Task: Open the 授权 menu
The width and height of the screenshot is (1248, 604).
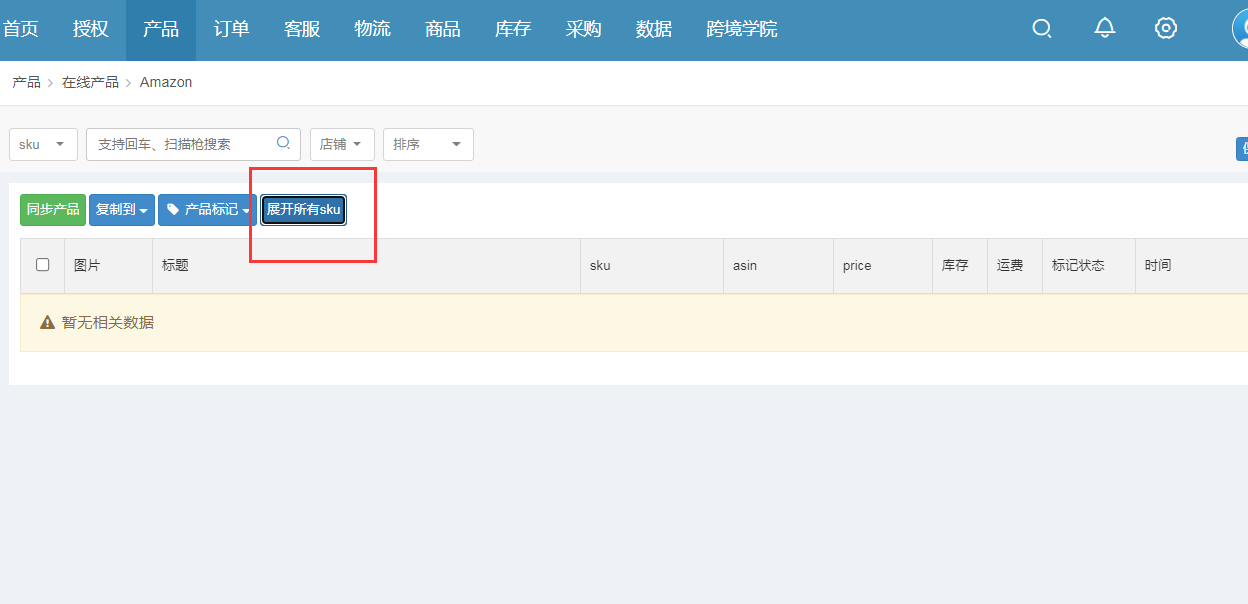Action: tap(90, 29)
